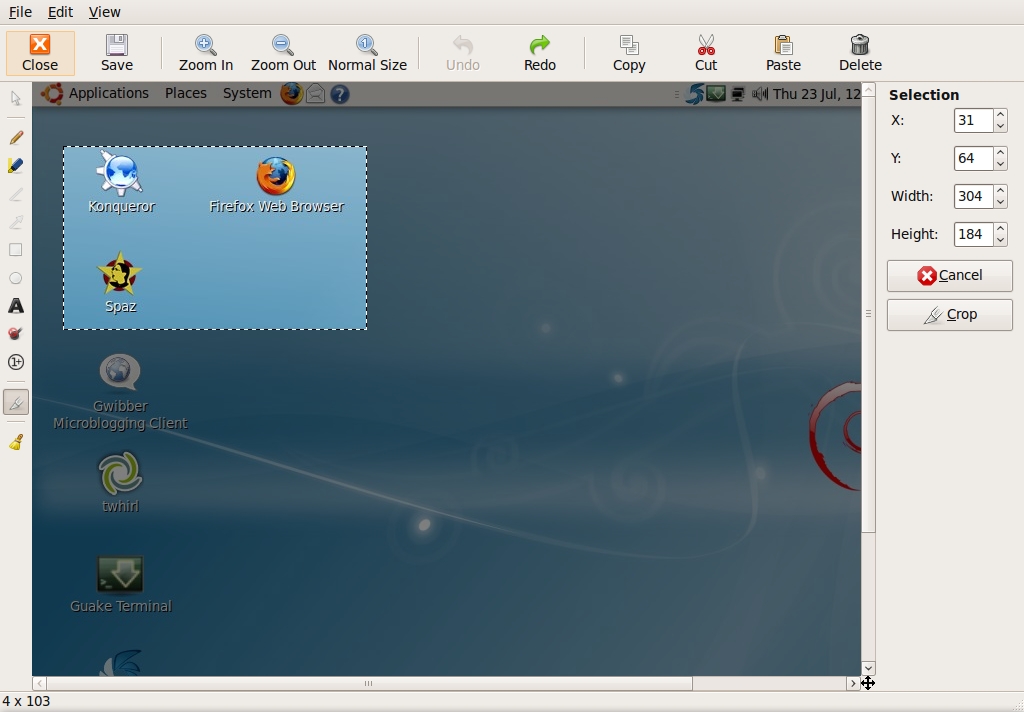This screenshot has height=712, width=1024.
Task: Click the scroll-up arrow of vertical scrollbar
Action: [x=868, y=89]
